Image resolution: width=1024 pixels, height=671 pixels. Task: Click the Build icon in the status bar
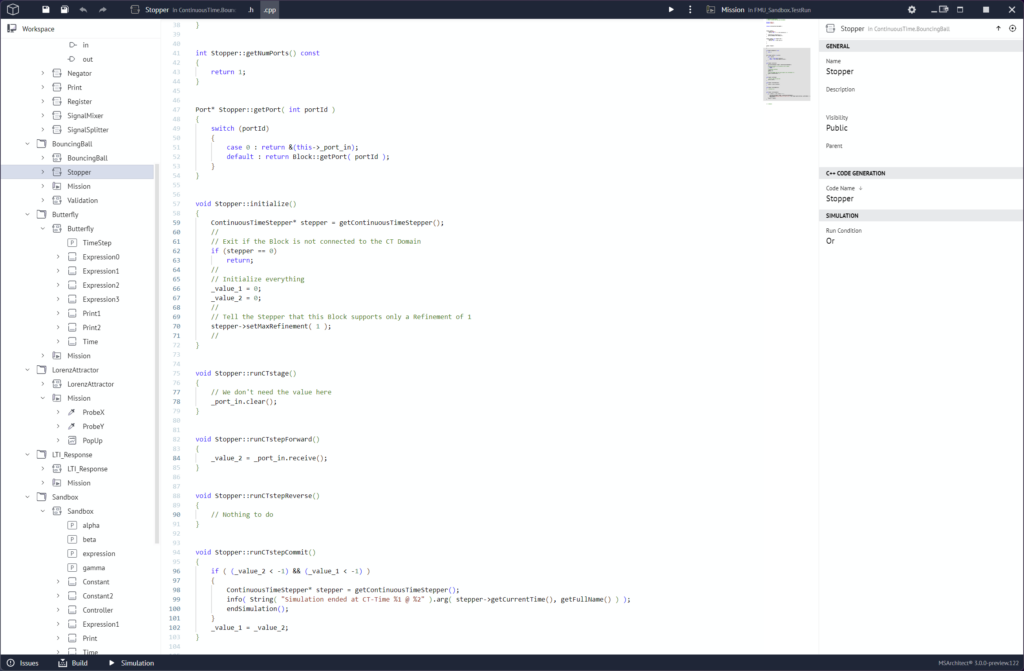click(x=63, y=663)
